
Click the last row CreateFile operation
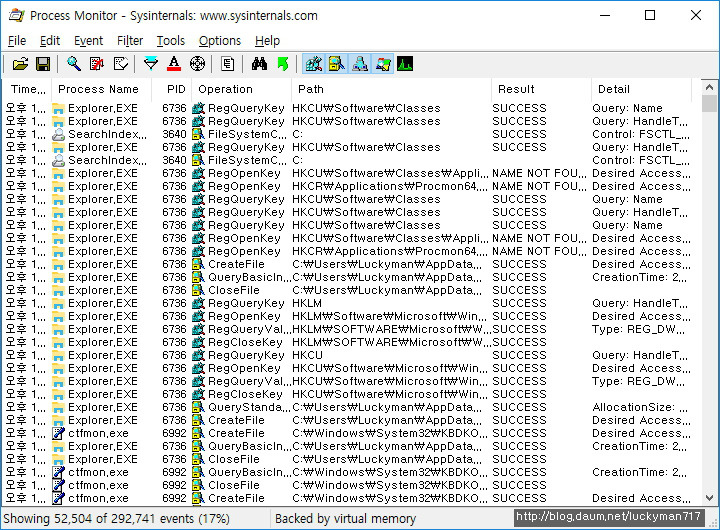pos(236,498)
